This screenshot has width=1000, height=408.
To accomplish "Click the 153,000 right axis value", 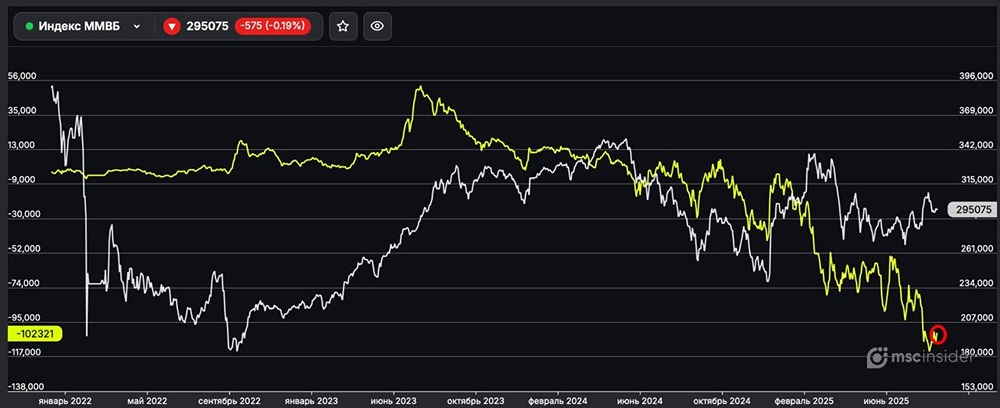I will pyautogui.click(x=976, y=387).
